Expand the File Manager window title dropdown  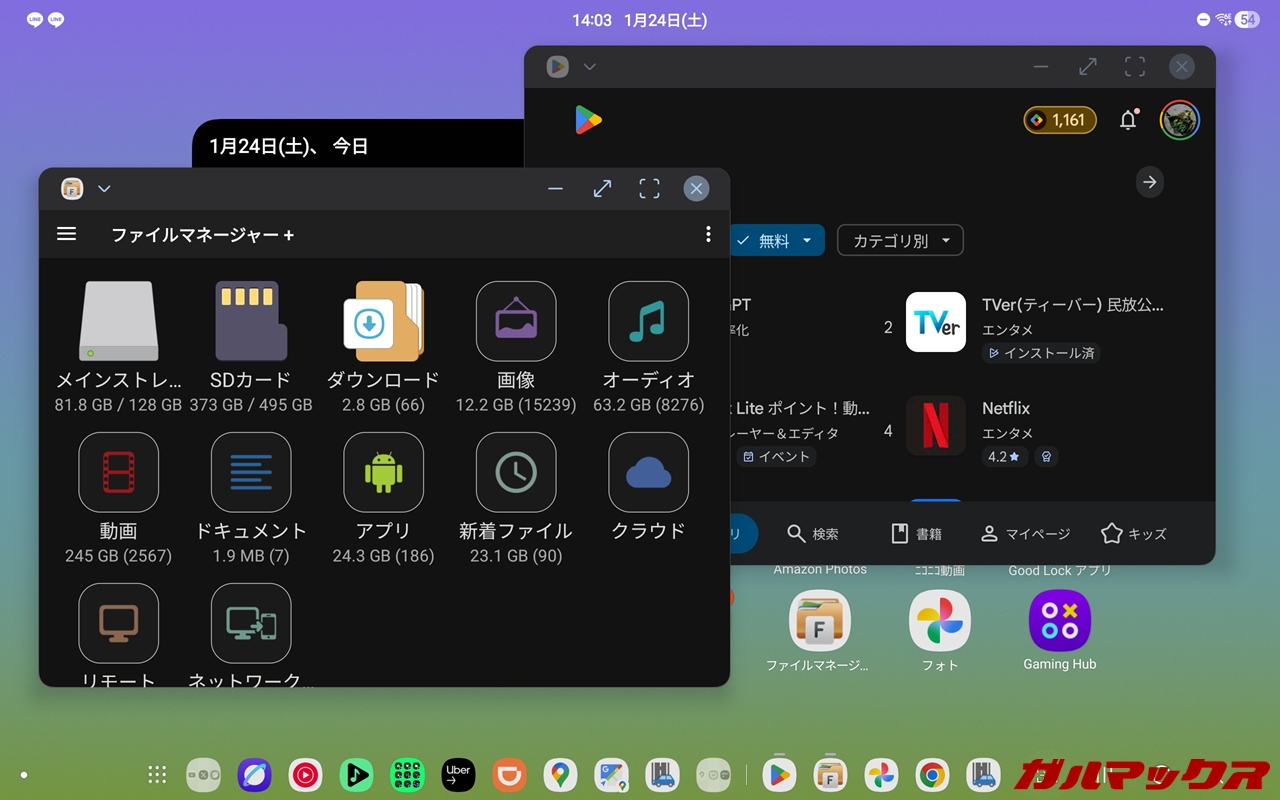104,189
